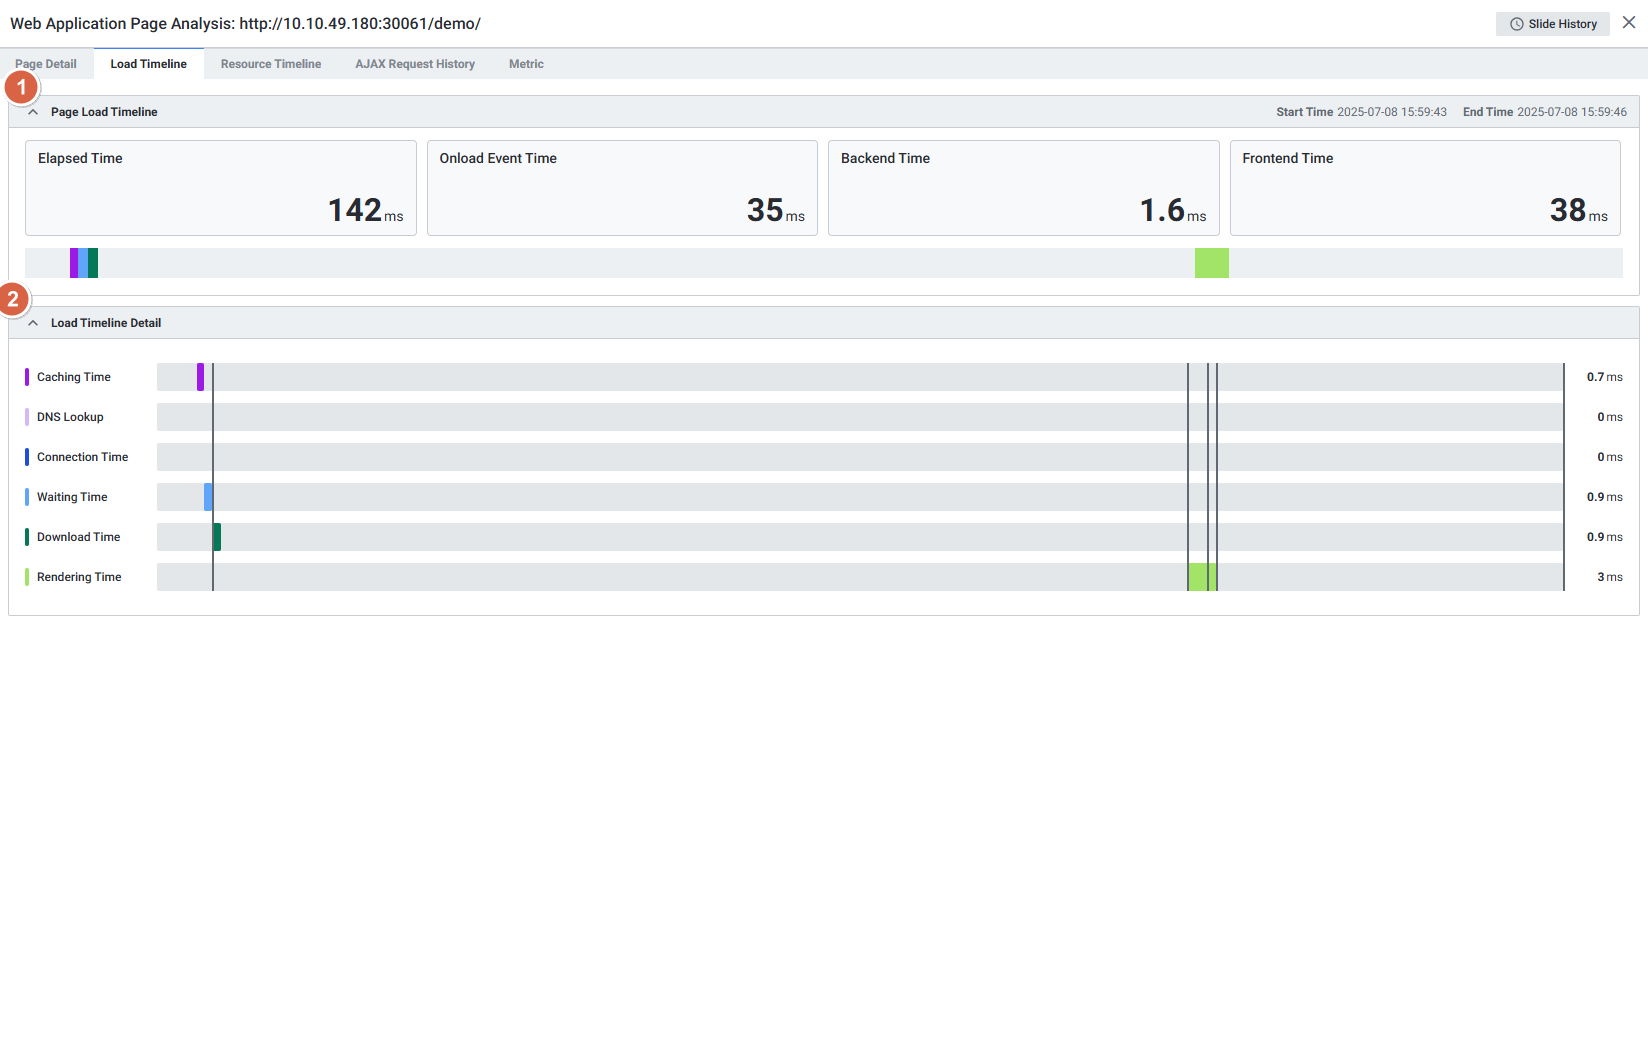Click the Onload Event Time card
The image size is (1648, 1063).
pyautogui.click(x=622, y=188)
